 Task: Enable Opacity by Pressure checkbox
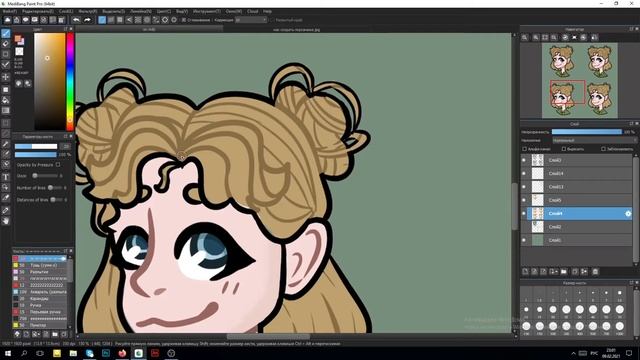point(58,165)
